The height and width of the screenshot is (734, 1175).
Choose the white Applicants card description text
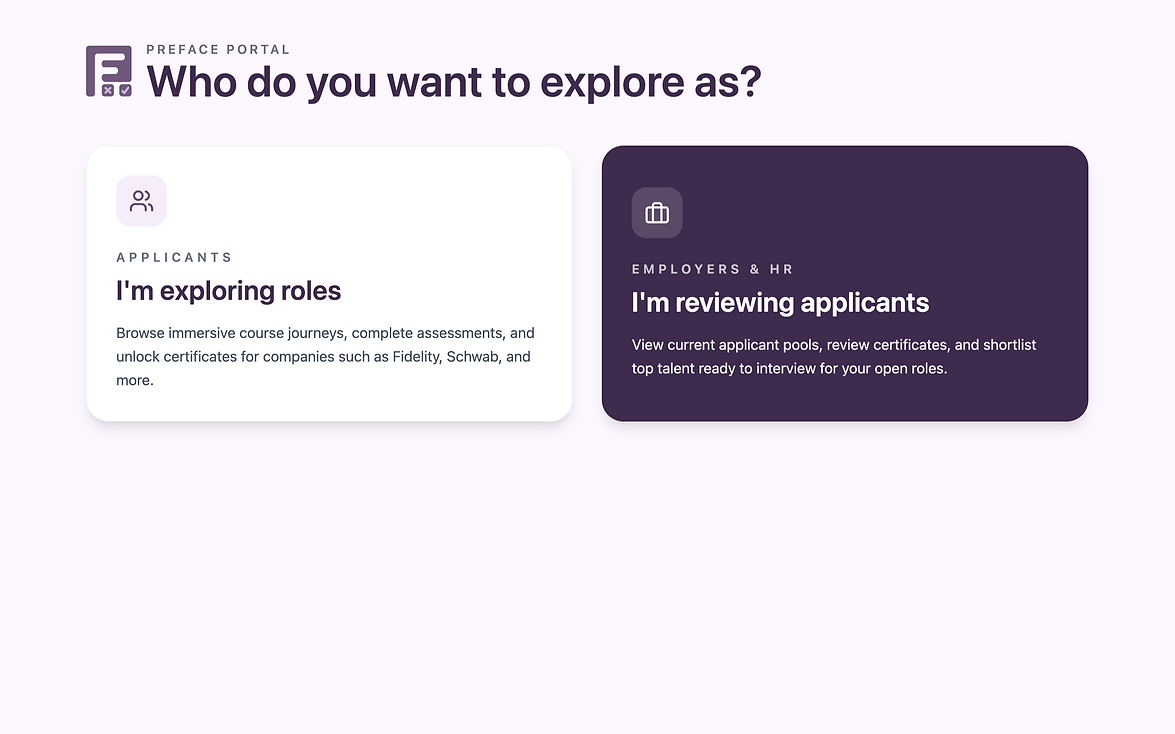pyautogui.click(x=326, y=356)
